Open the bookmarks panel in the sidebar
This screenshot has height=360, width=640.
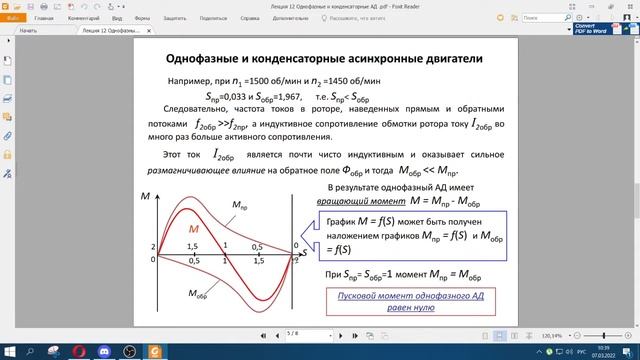(x=7, y=61)
